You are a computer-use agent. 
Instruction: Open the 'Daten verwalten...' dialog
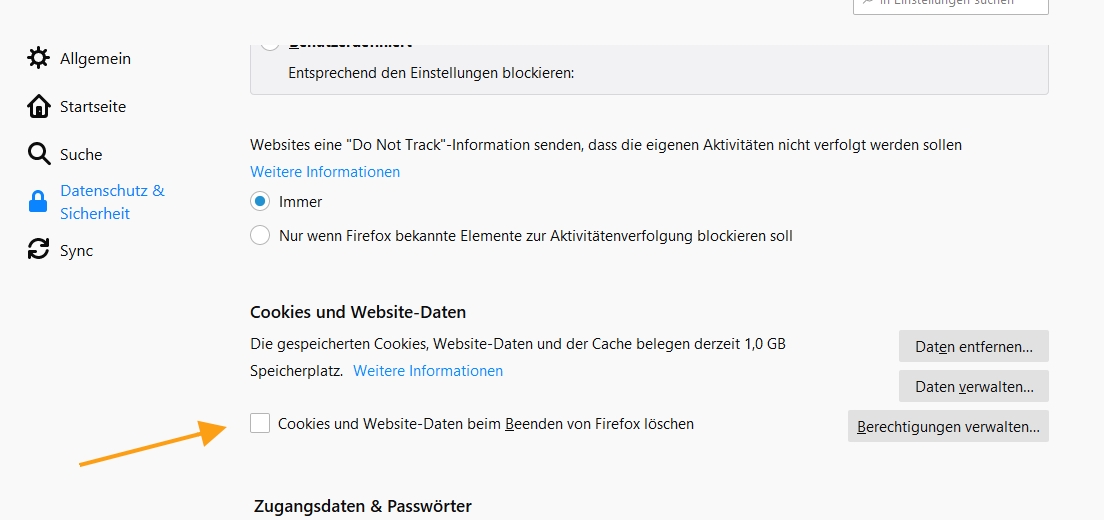pos(973,386)
